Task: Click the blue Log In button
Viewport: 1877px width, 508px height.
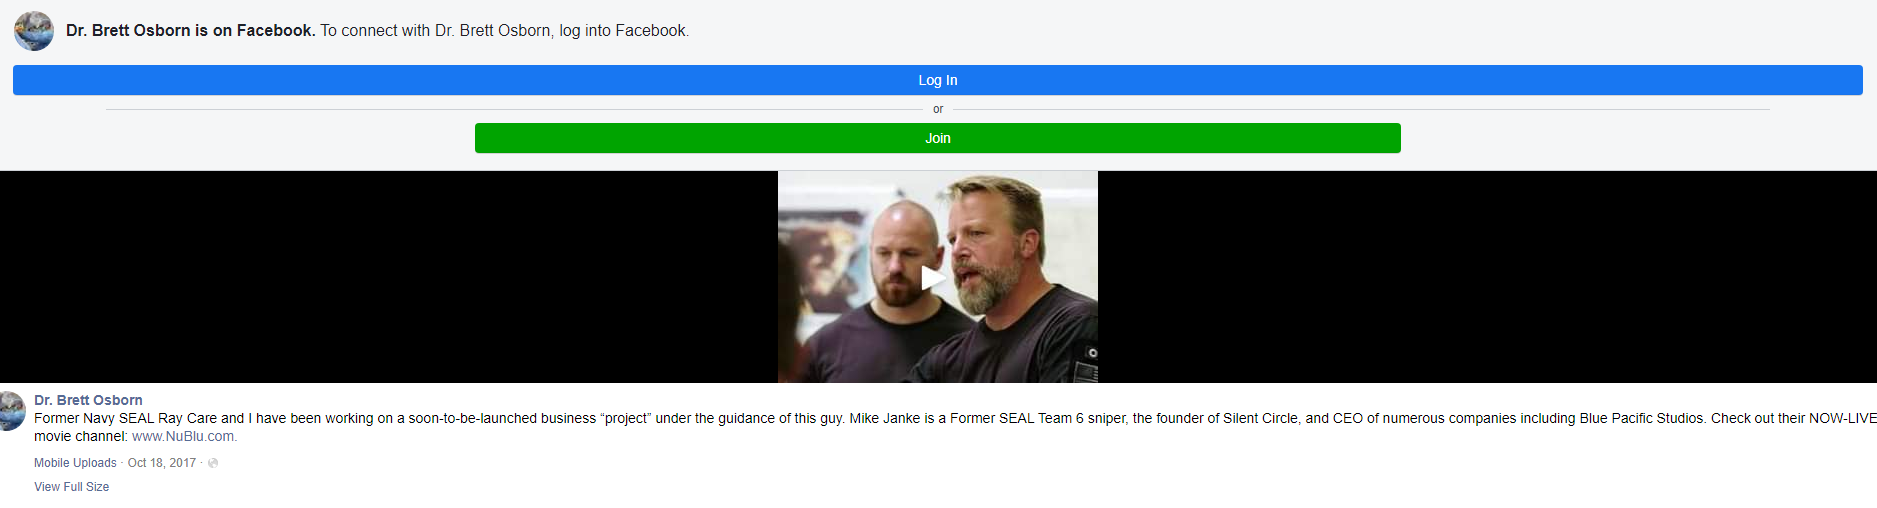Action: [937, 80]
